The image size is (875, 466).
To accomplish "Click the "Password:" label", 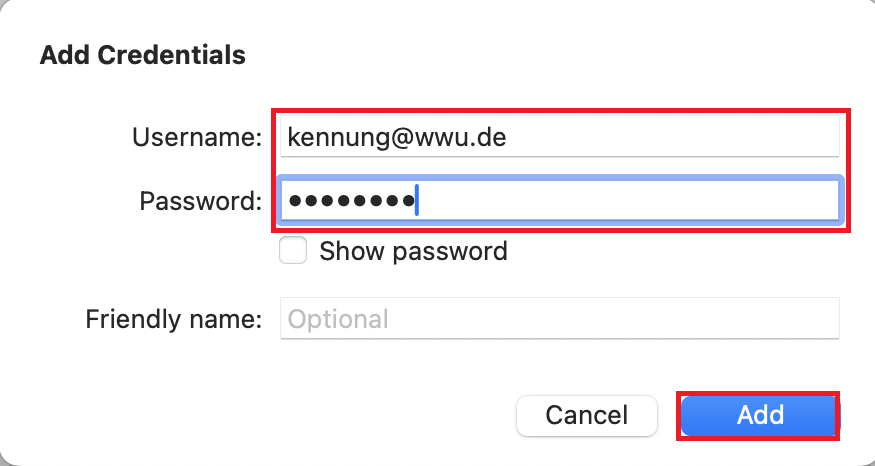I will (x=200, y=201).
